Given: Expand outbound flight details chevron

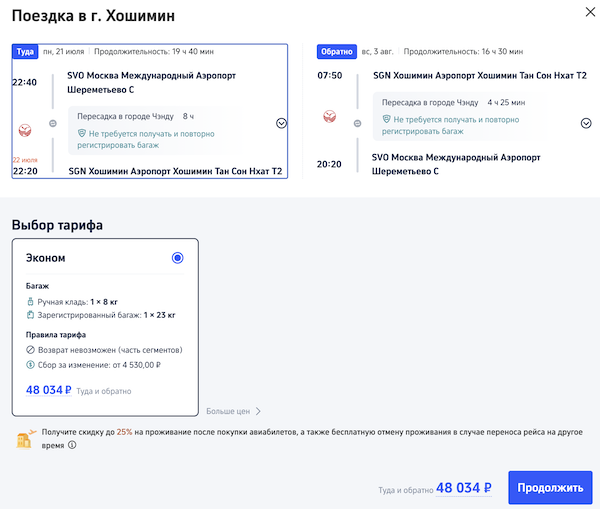Looking at the screenshot, I should pyautogui.click(x=281, y=123).
